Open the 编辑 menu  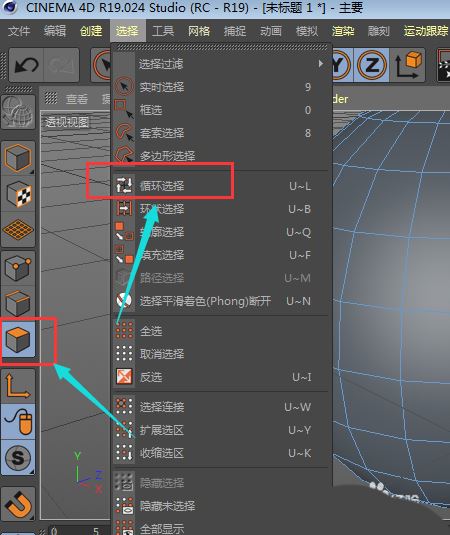click(x=55, y=31)
